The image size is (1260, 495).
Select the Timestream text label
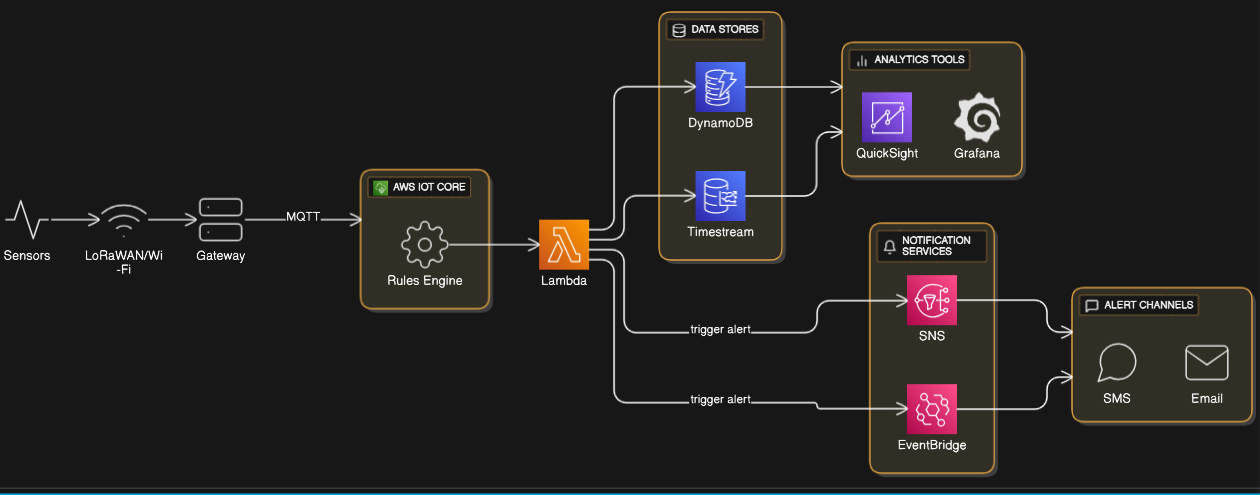(720, 232)
